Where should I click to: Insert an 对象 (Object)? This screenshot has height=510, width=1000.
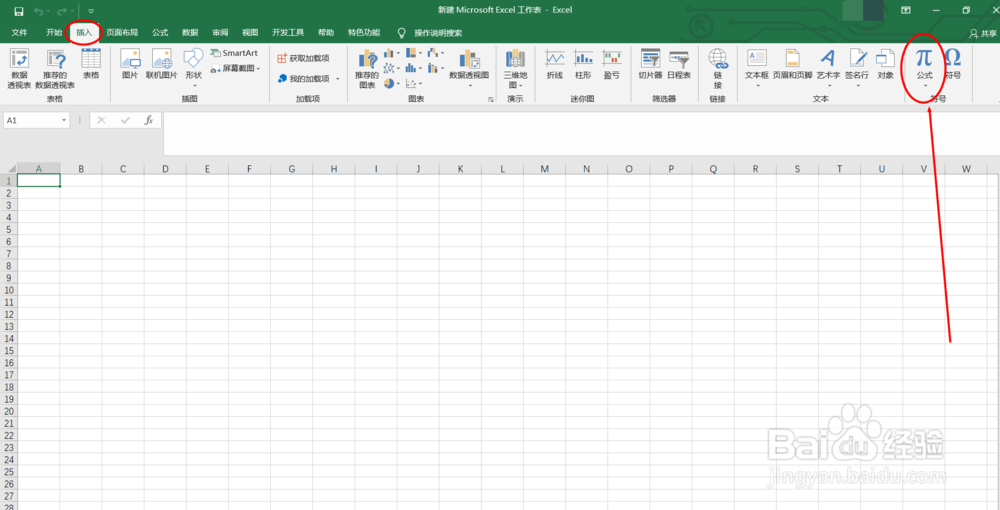point(885,64)
